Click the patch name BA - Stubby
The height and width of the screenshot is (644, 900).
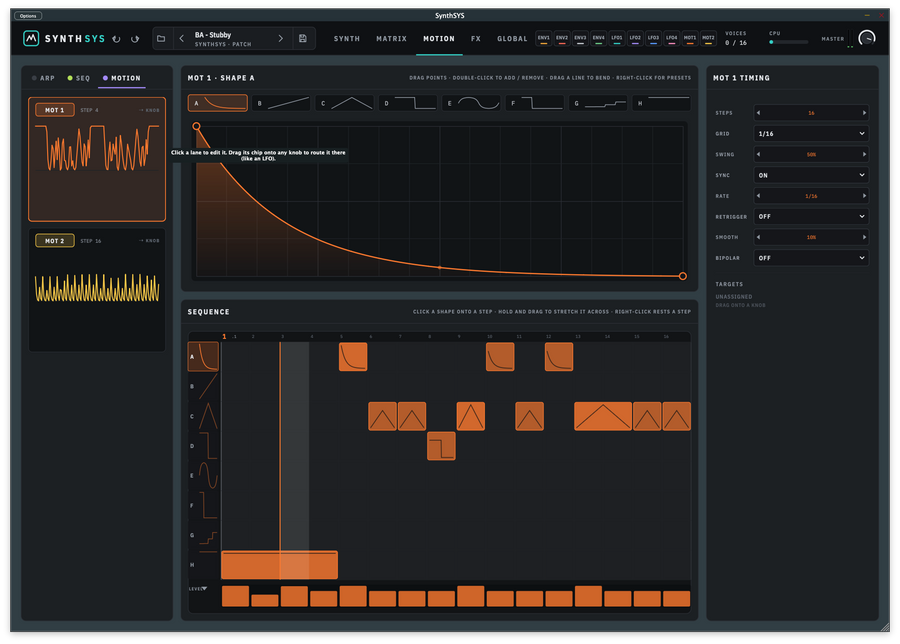click(212, 35)
